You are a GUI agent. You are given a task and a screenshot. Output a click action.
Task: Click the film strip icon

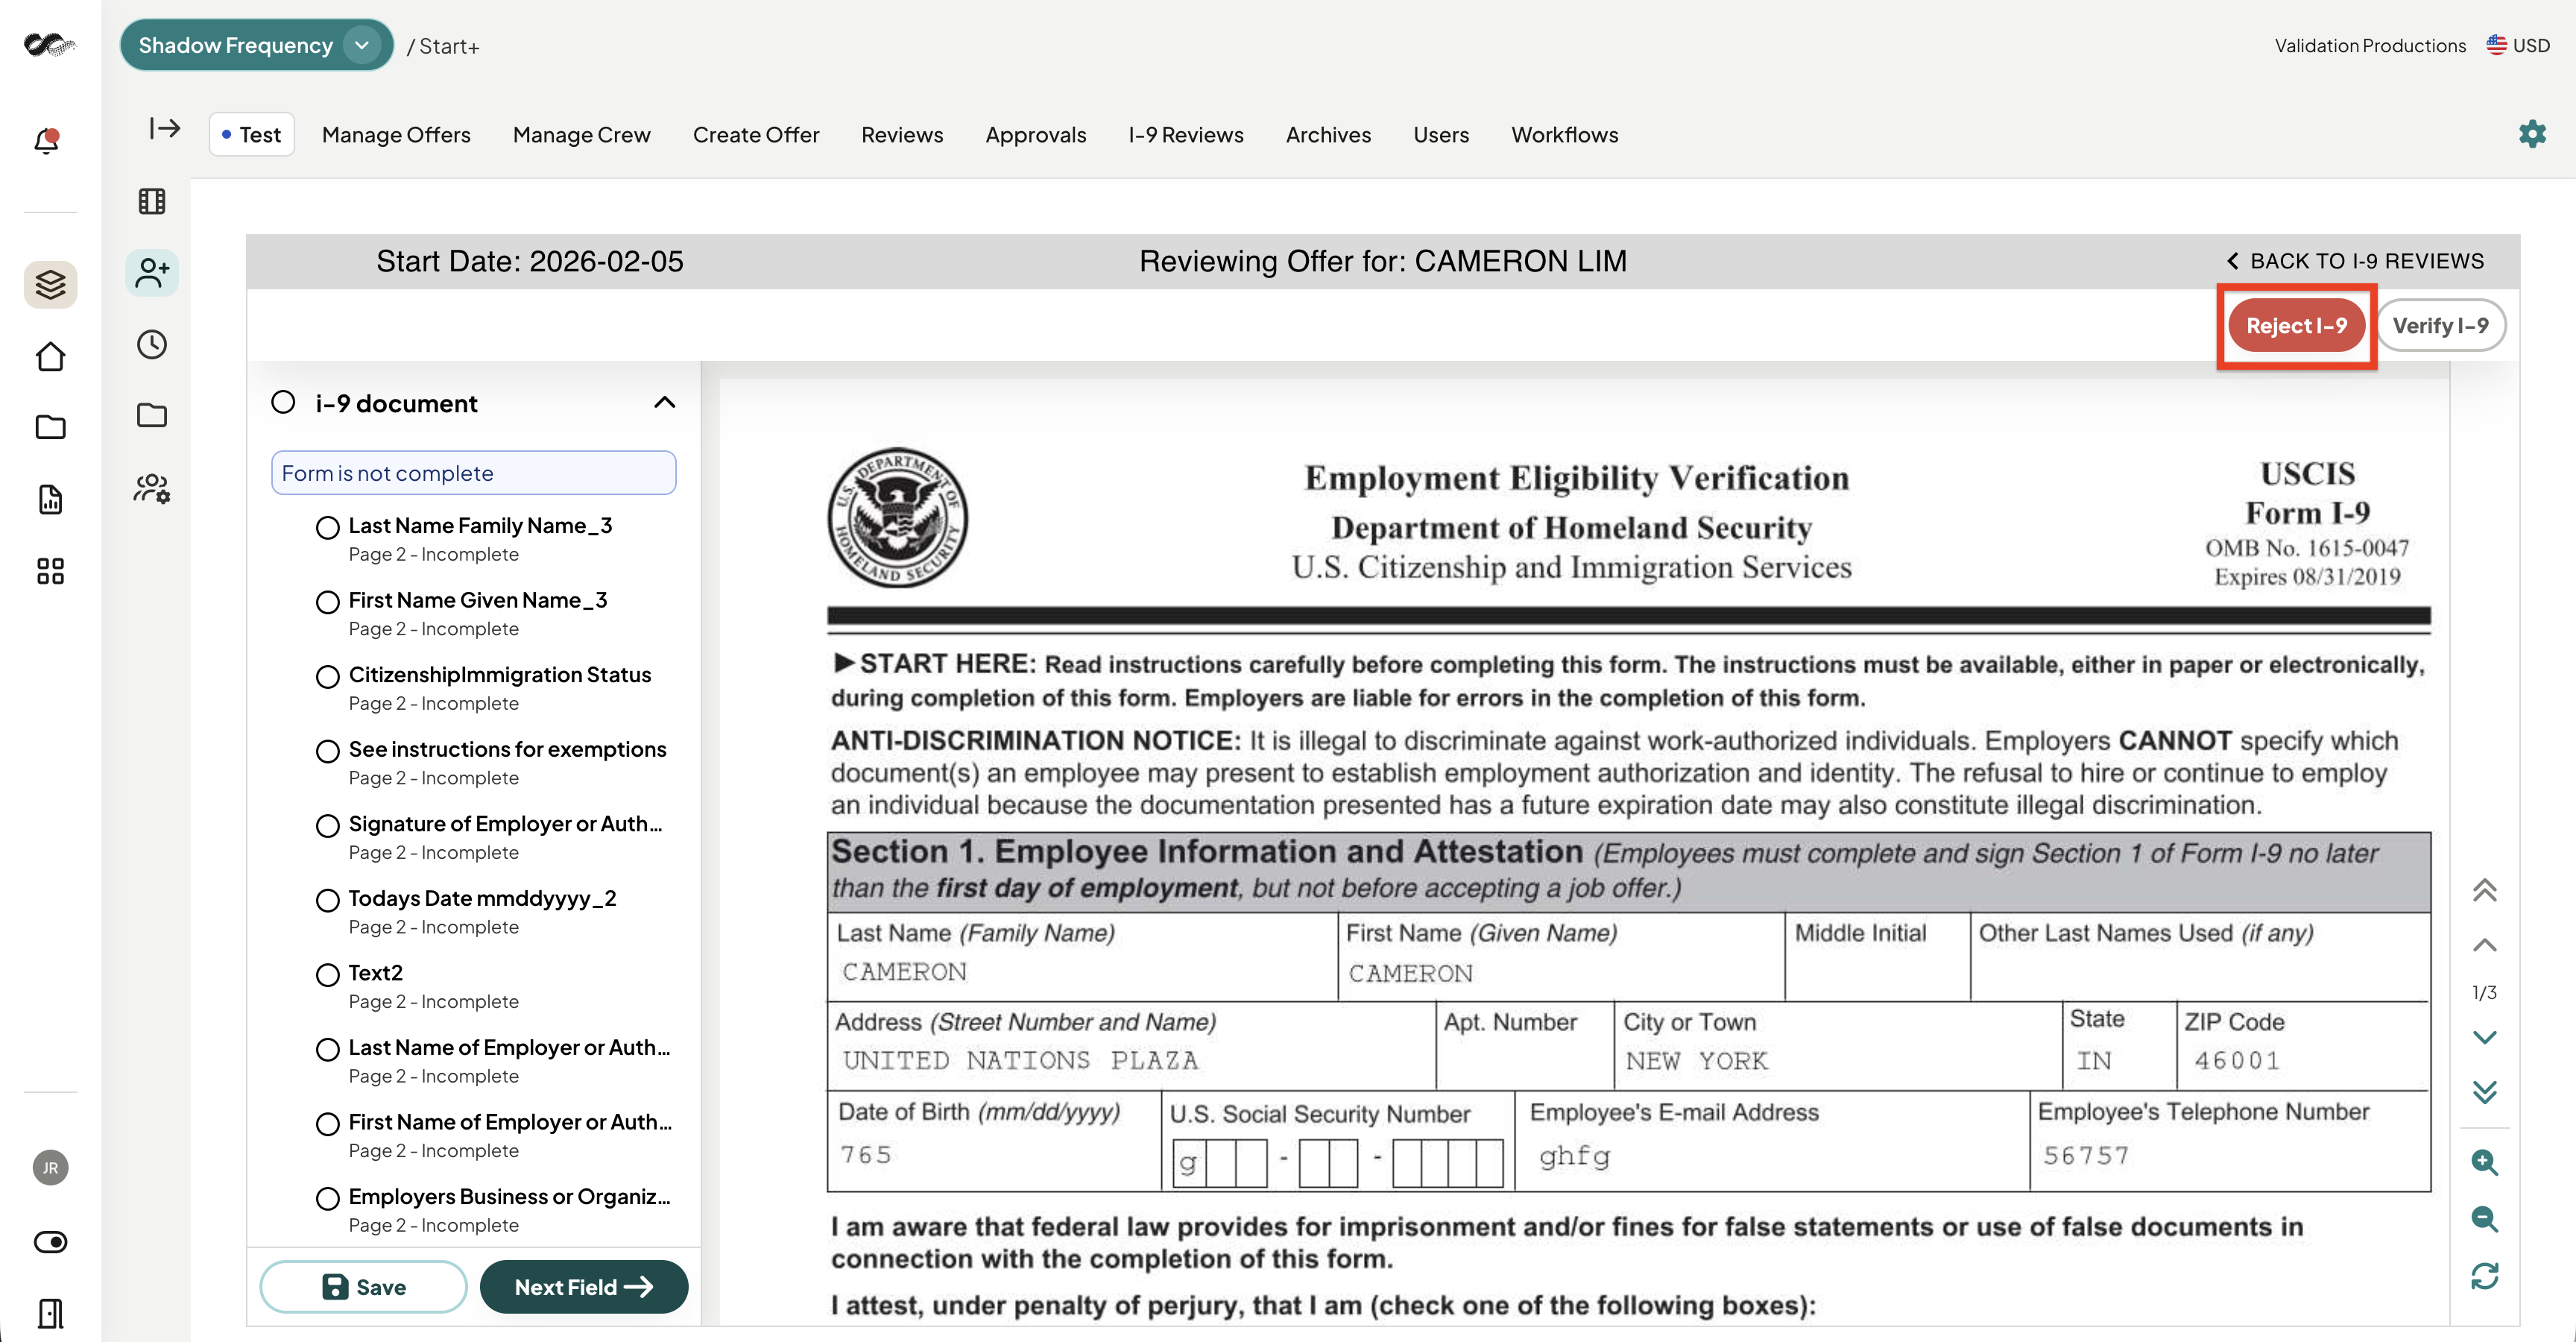tap(152, 201)
